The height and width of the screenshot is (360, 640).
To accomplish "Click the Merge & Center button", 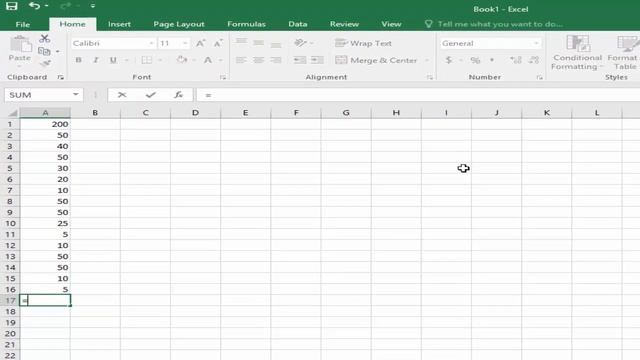I will click(376, 60).
